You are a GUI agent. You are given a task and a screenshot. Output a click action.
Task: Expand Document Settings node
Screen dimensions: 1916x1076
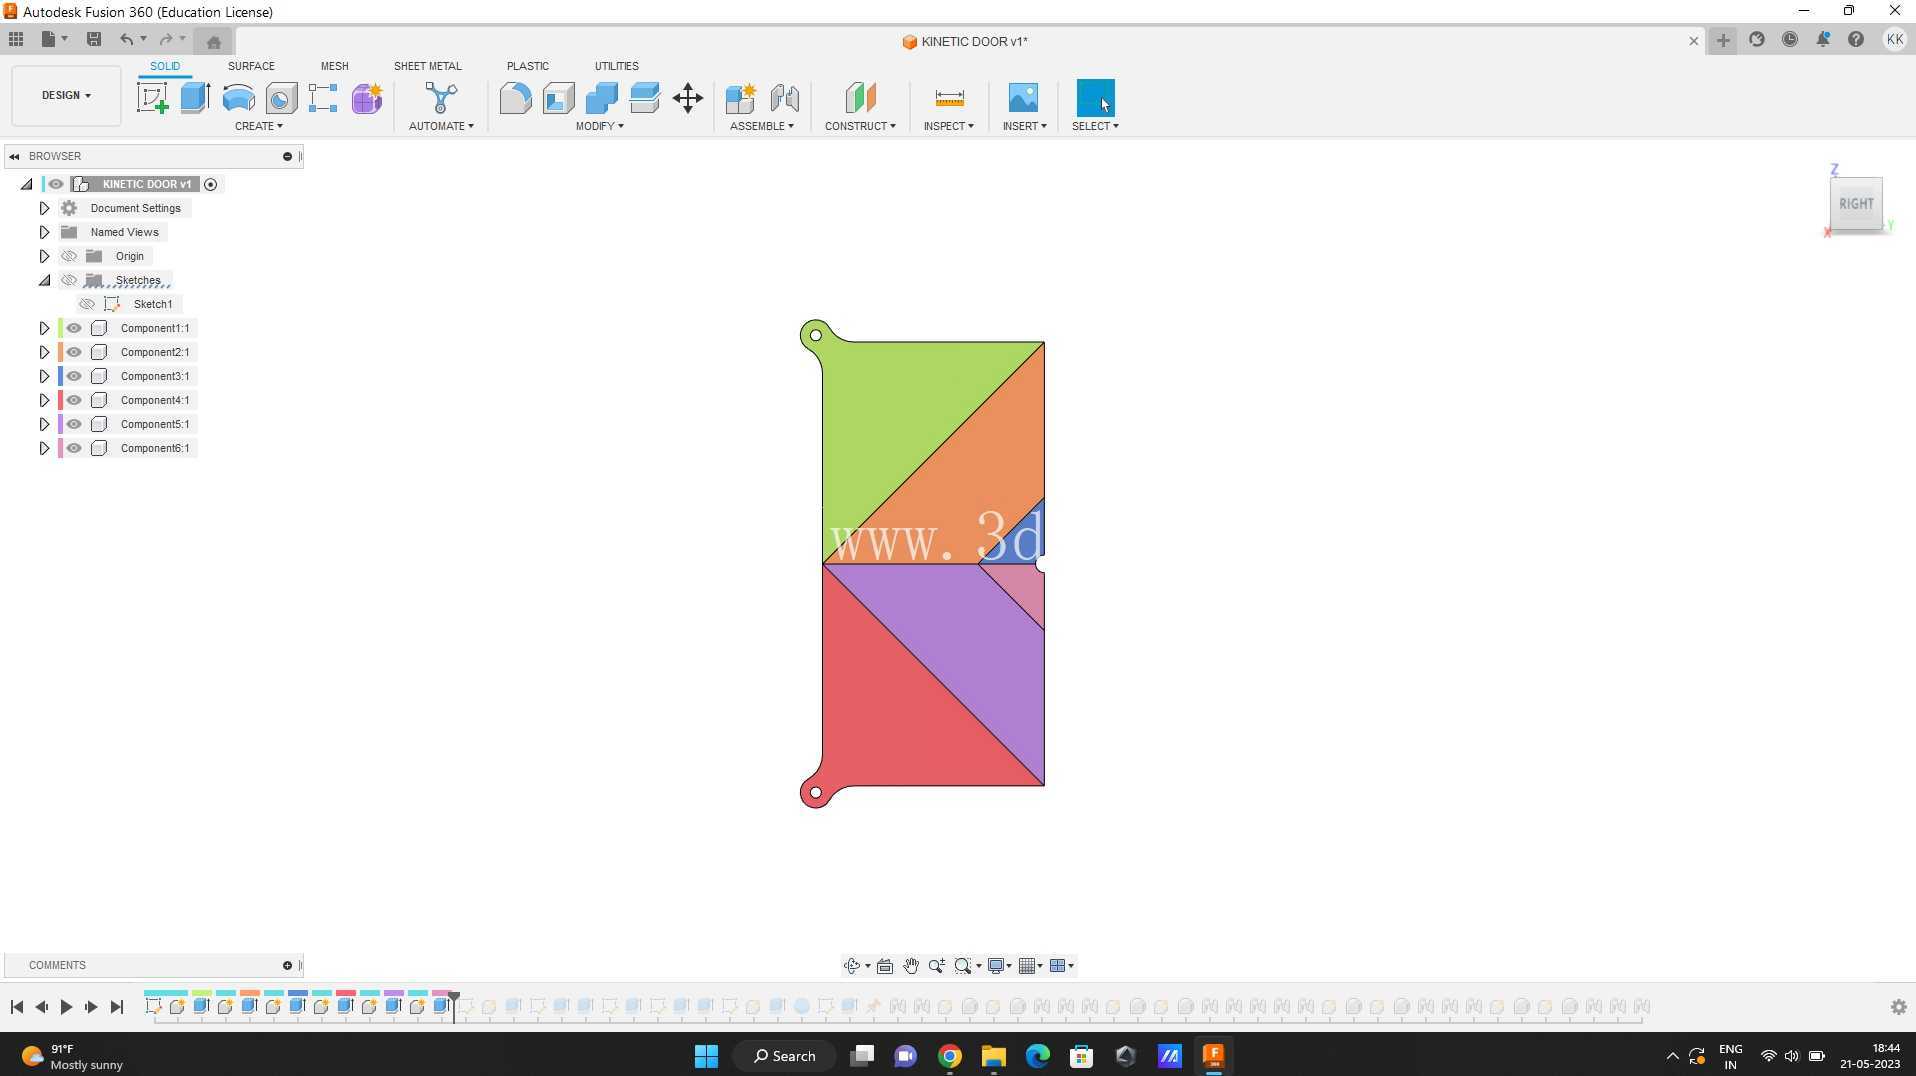coord(44,208)
